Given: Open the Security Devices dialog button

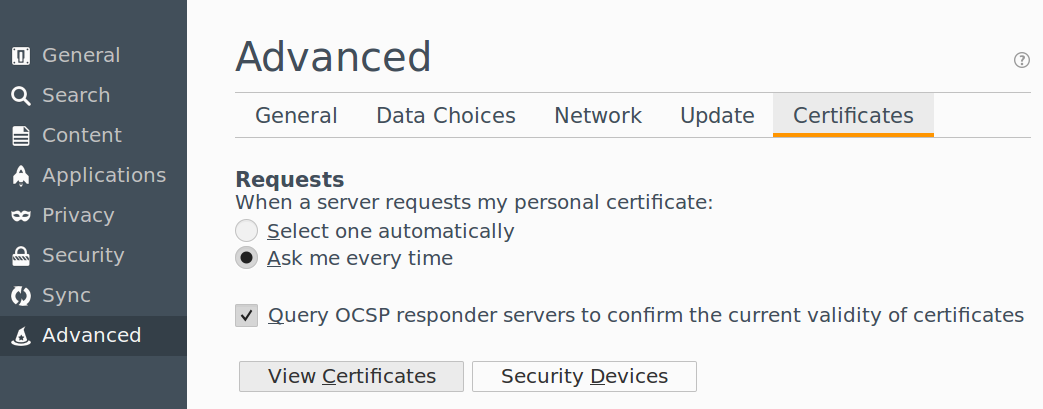Looking at the screenshot, I should [x=584, y=376].
